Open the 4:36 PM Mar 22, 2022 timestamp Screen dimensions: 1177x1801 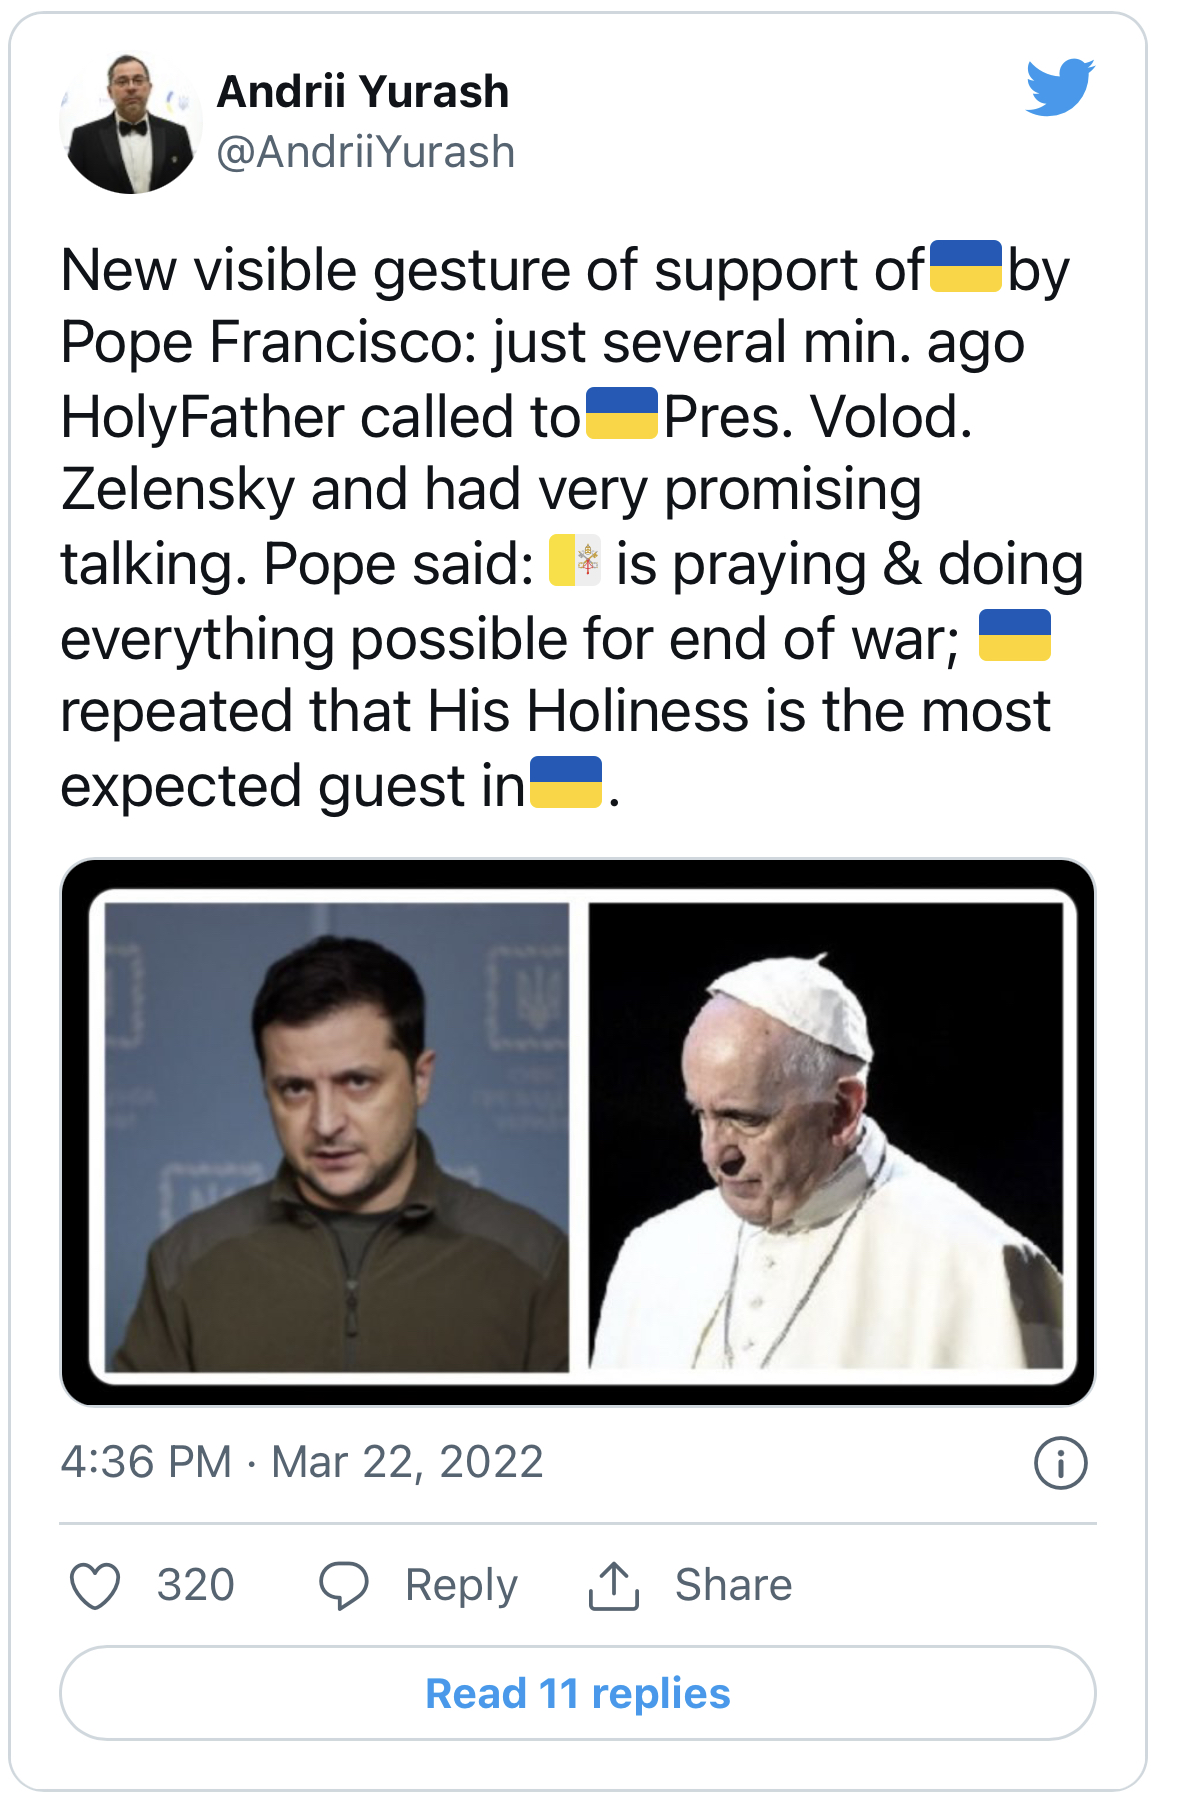(302, 1462)
